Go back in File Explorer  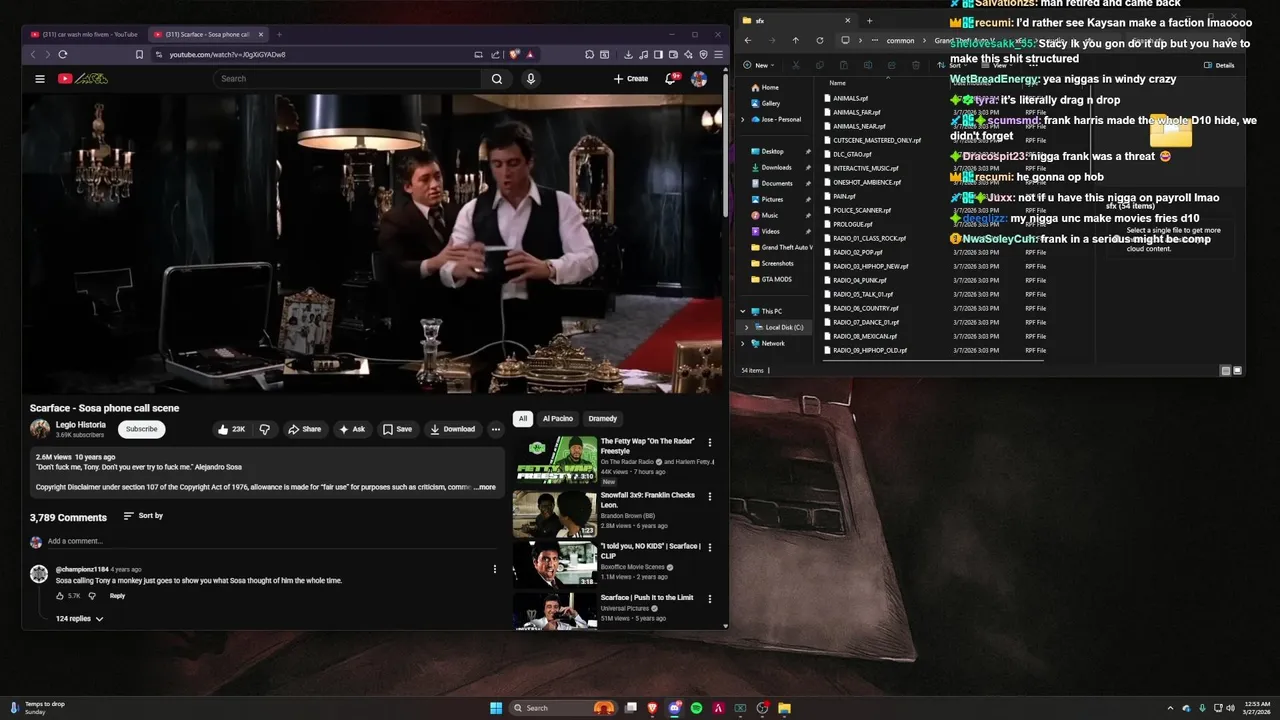[748, 40]
